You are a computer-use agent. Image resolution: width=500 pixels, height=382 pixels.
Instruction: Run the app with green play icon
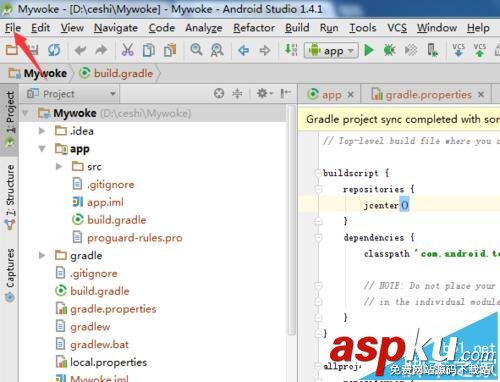(369, 50)
